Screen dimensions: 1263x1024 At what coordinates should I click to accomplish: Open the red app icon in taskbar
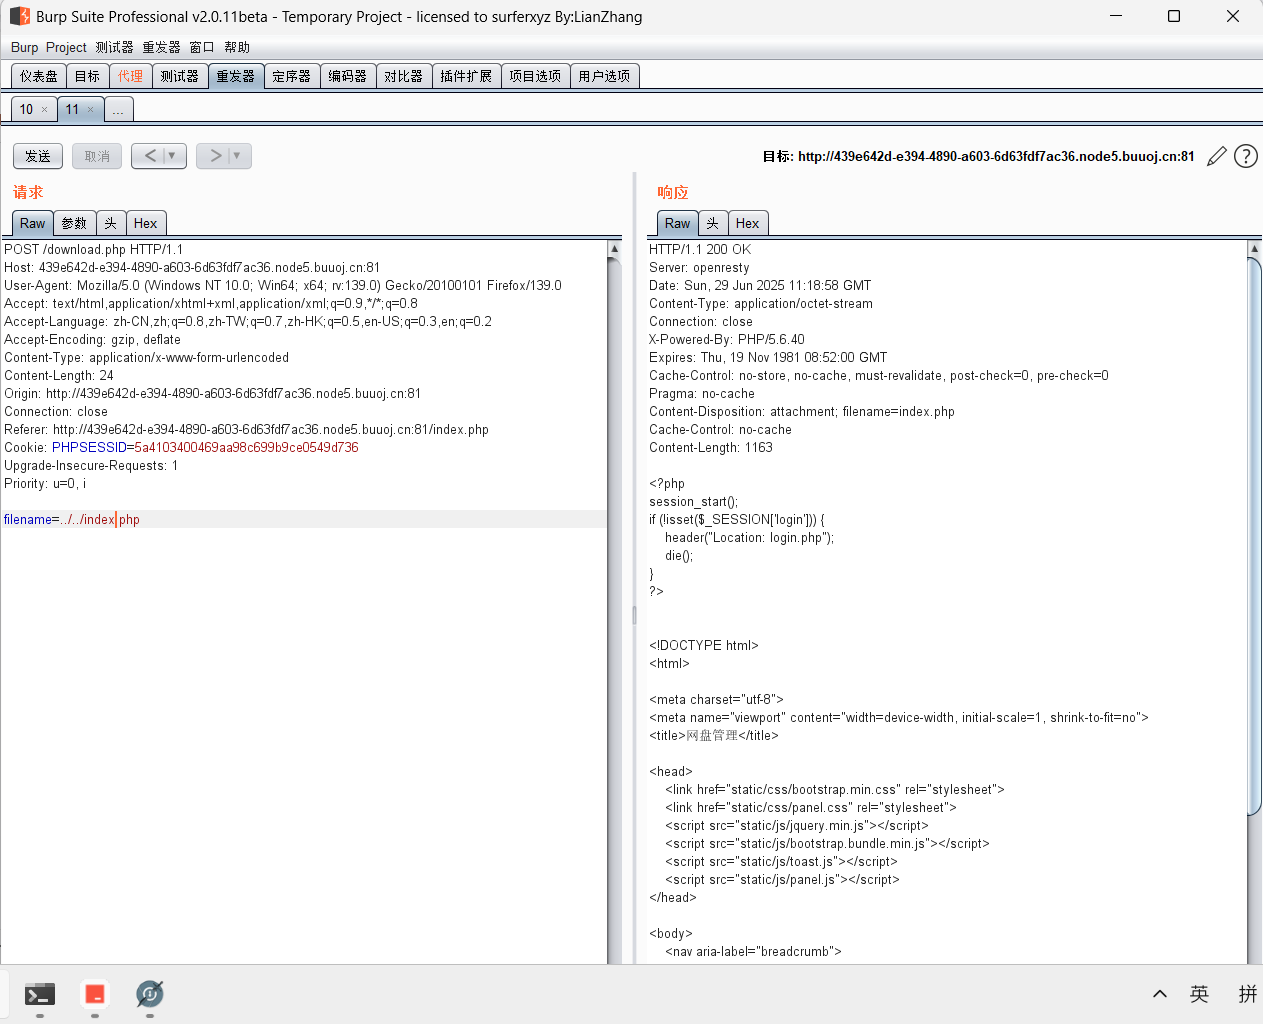[95, 994]
